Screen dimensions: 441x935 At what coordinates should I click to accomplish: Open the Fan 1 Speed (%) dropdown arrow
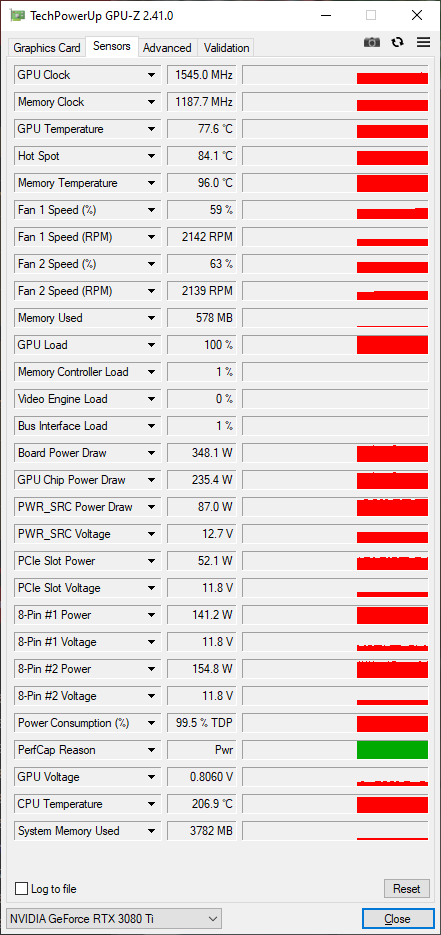click(151, 210)
